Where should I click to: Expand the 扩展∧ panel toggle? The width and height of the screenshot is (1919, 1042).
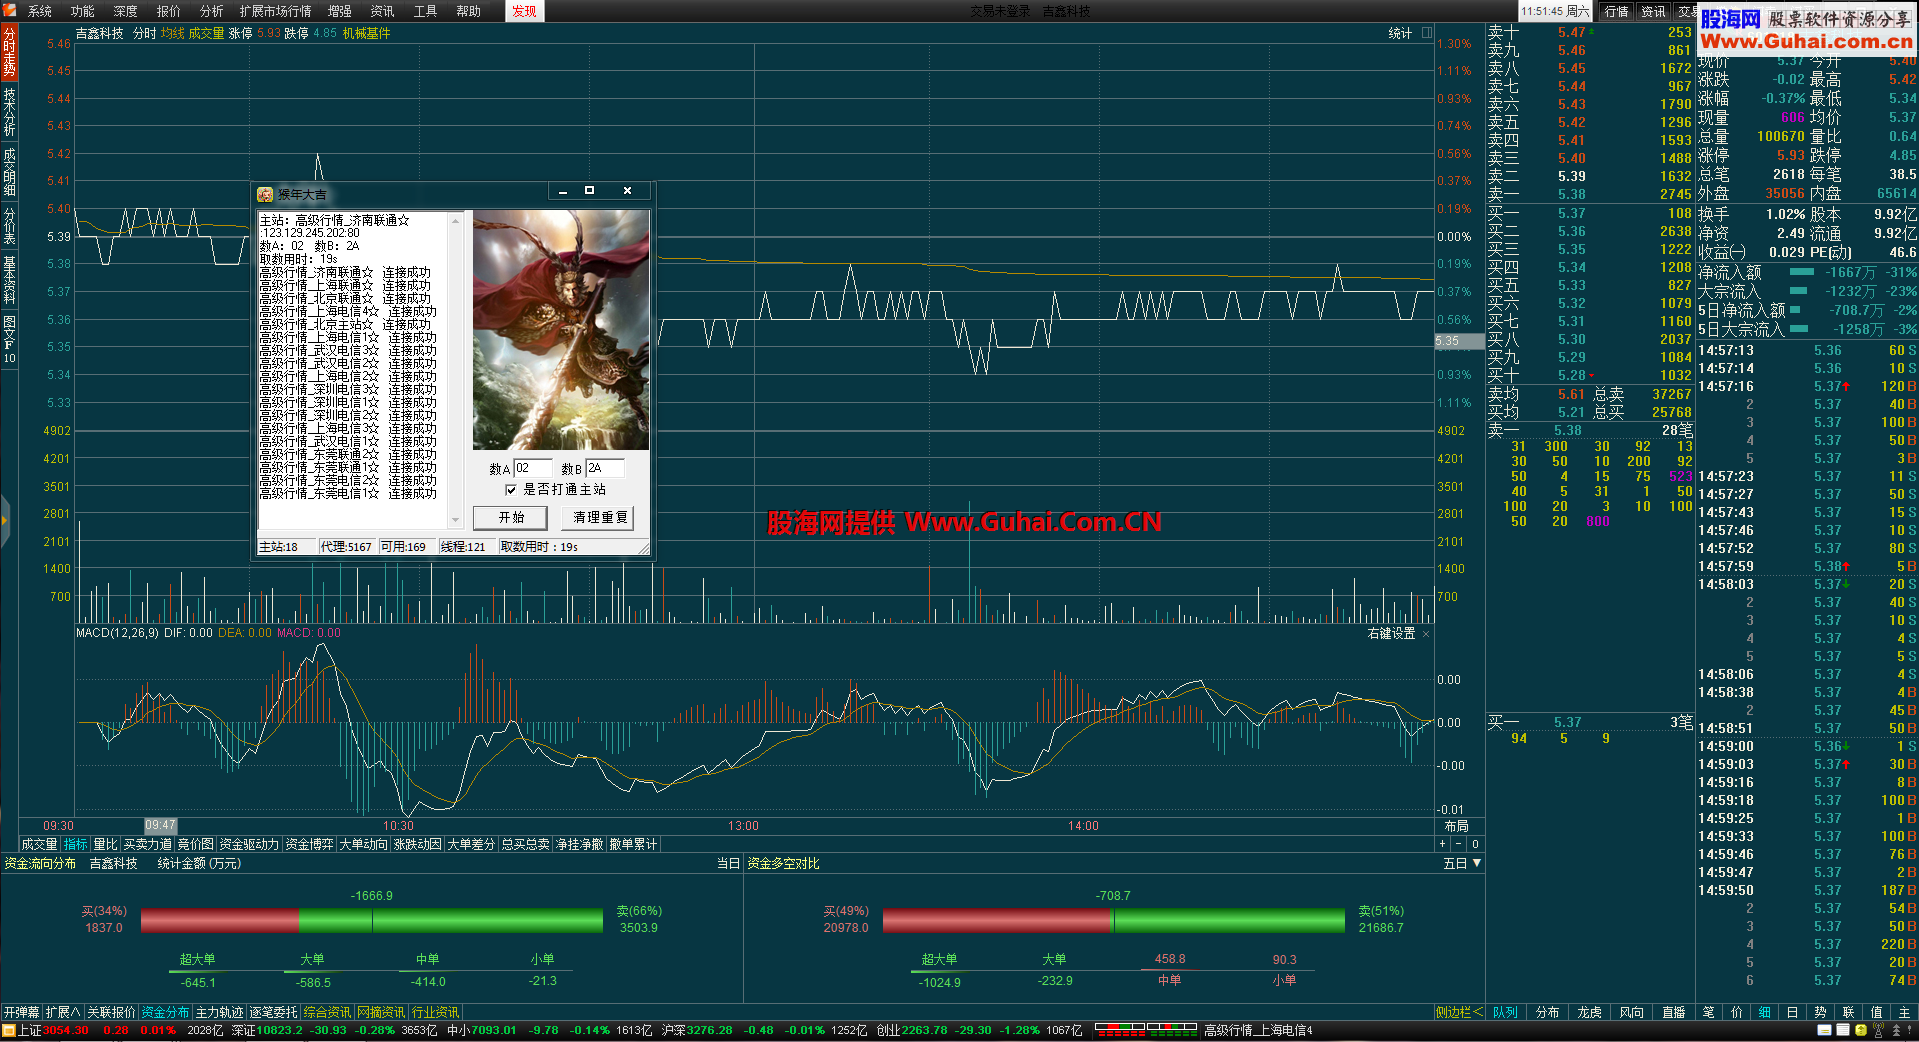click(63, 1012)
